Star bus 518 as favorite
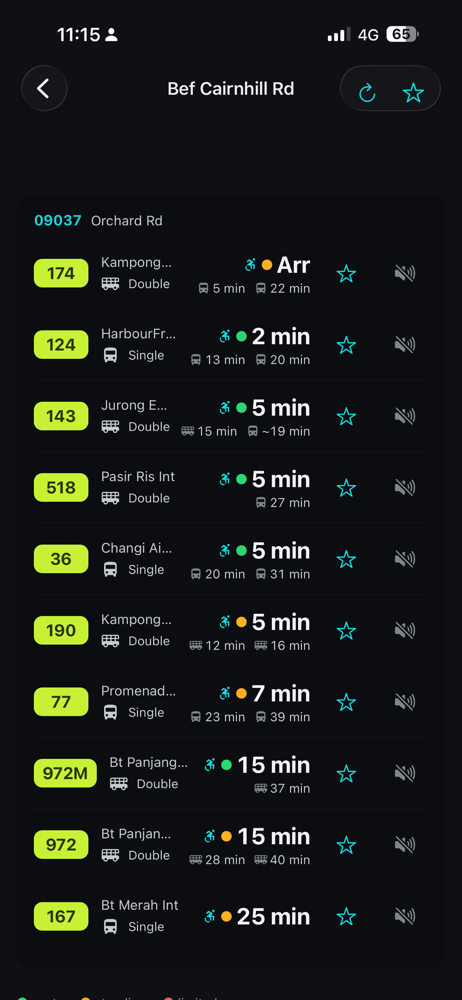 346,488
